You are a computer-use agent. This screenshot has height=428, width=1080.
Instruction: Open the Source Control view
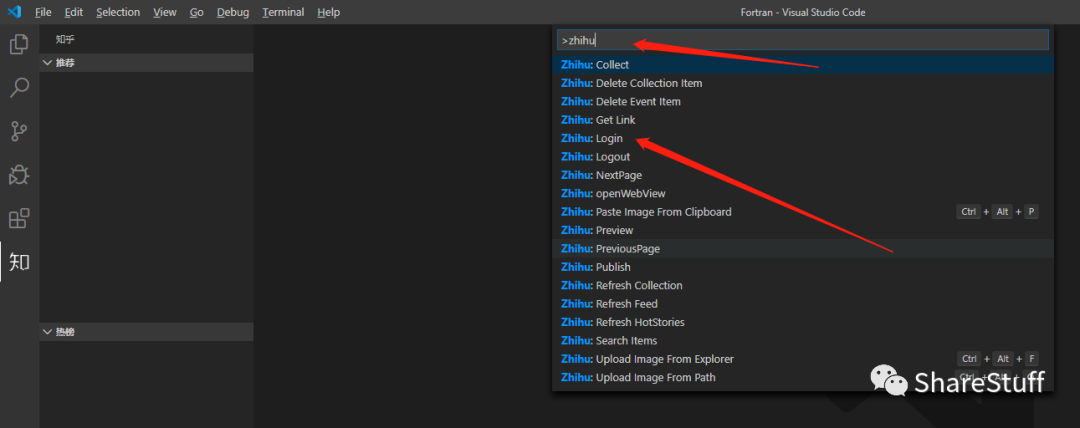pos(19,131)
